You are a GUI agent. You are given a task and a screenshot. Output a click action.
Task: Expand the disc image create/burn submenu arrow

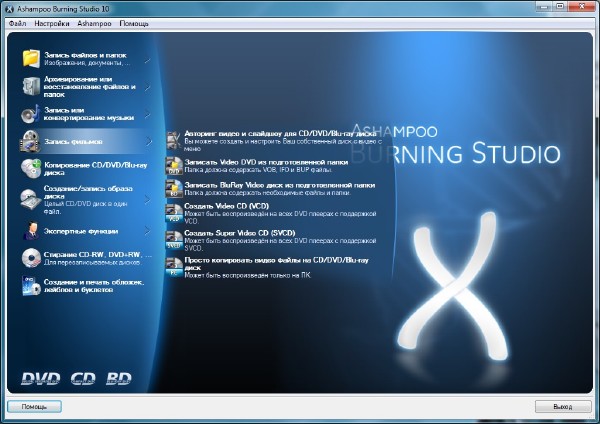[148, 198]
